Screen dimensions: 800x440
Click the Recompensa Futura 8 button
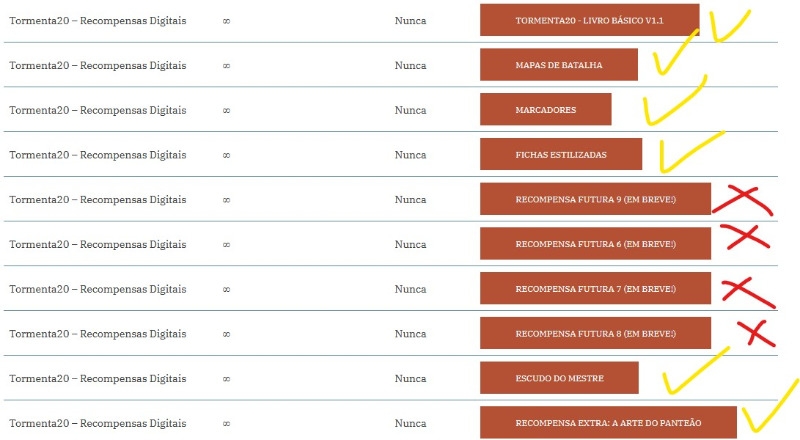(x=595, y=333)
